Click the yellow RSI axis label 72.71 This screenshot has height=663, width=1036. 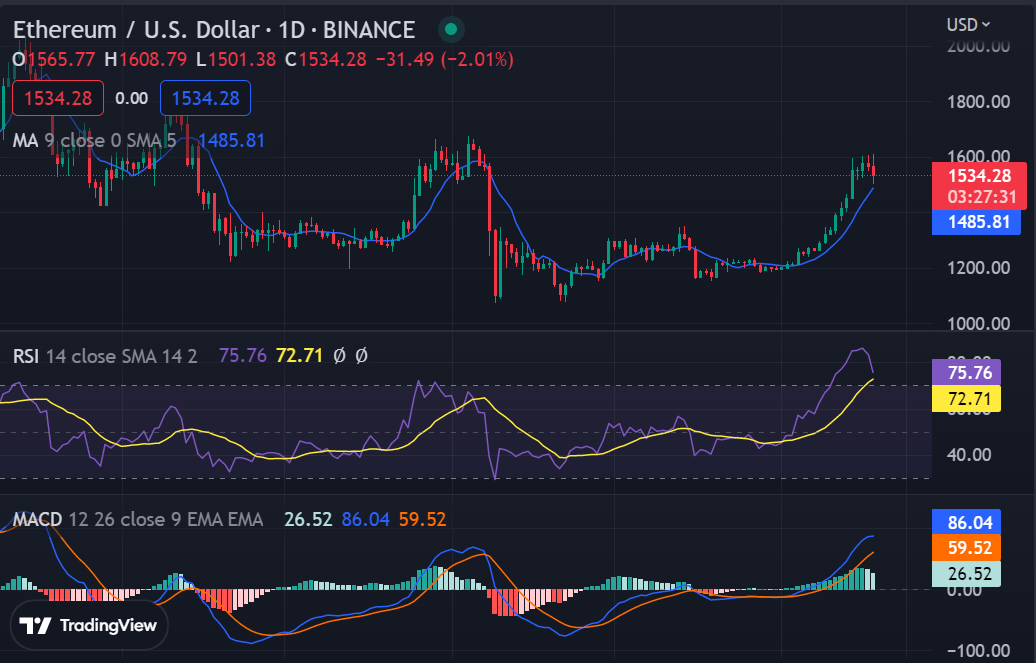click(967, 399)
